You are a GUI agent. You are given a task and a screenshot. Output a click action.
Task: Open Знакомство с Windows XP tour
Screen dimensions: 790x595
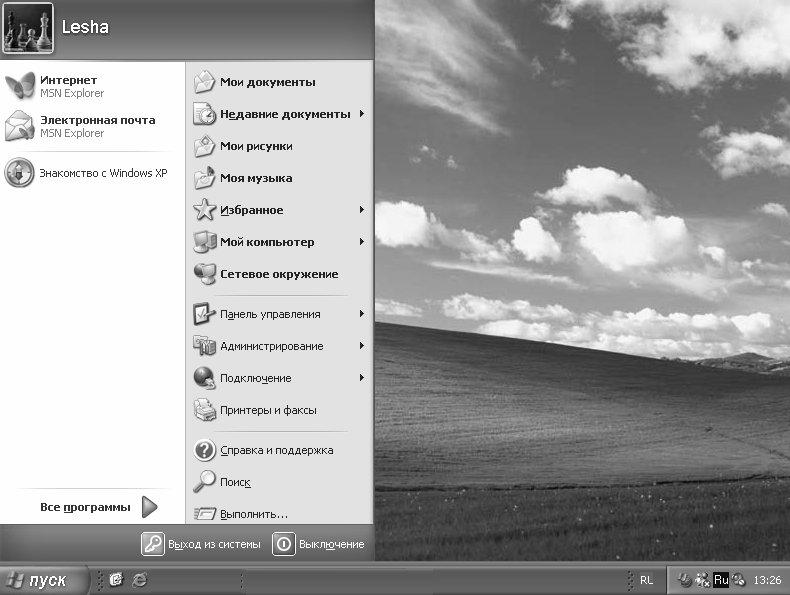pos(20,173)
